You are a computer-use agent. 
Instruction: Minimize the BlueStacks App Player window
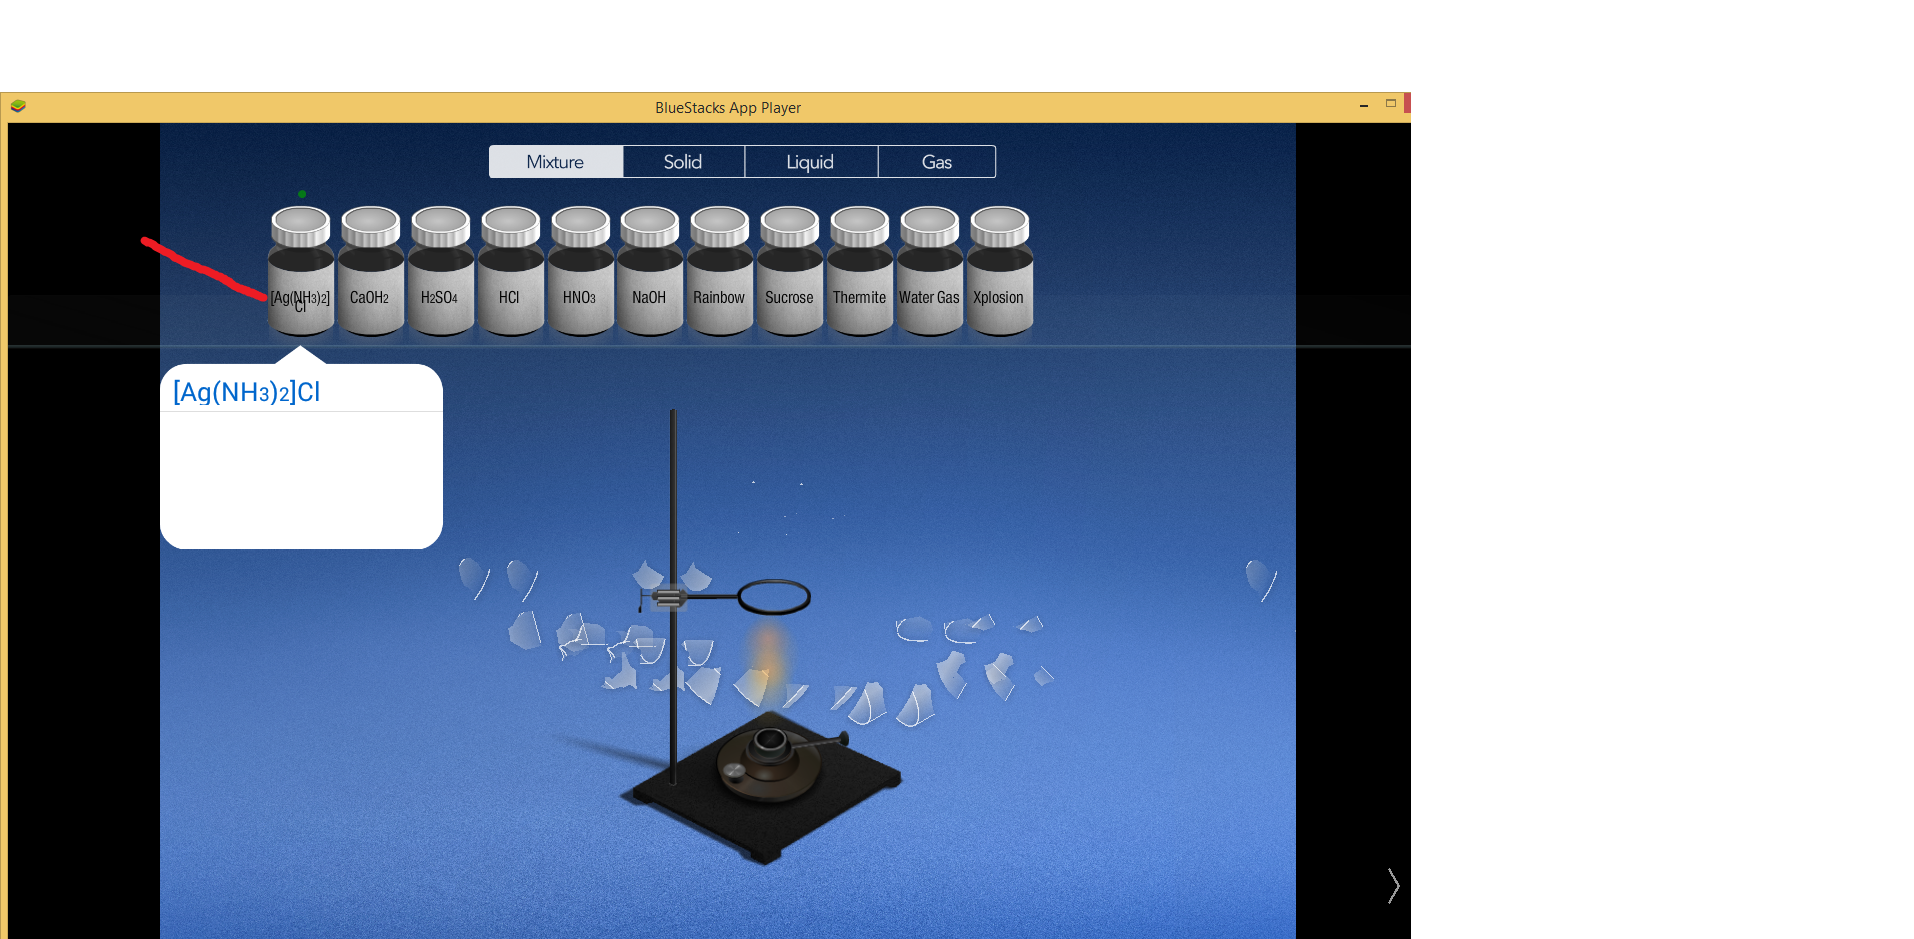pos(1363,105)
